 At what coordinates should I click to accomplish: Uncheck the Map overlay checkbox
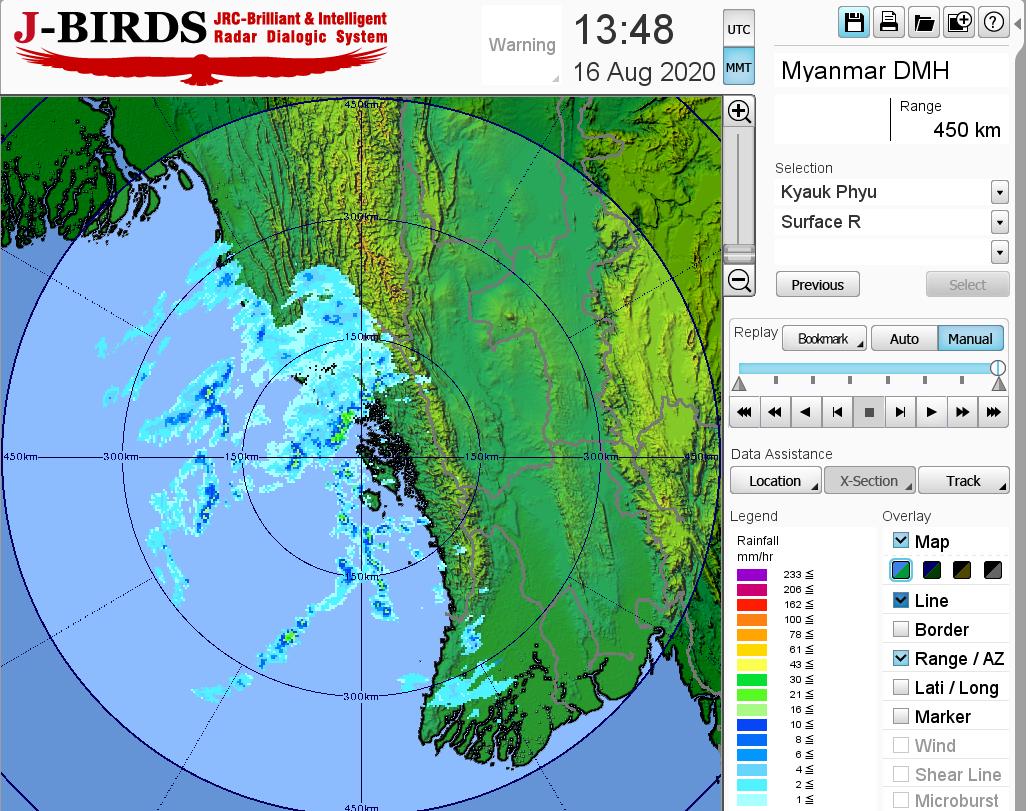pyautogui.click(x=901, y=541)
